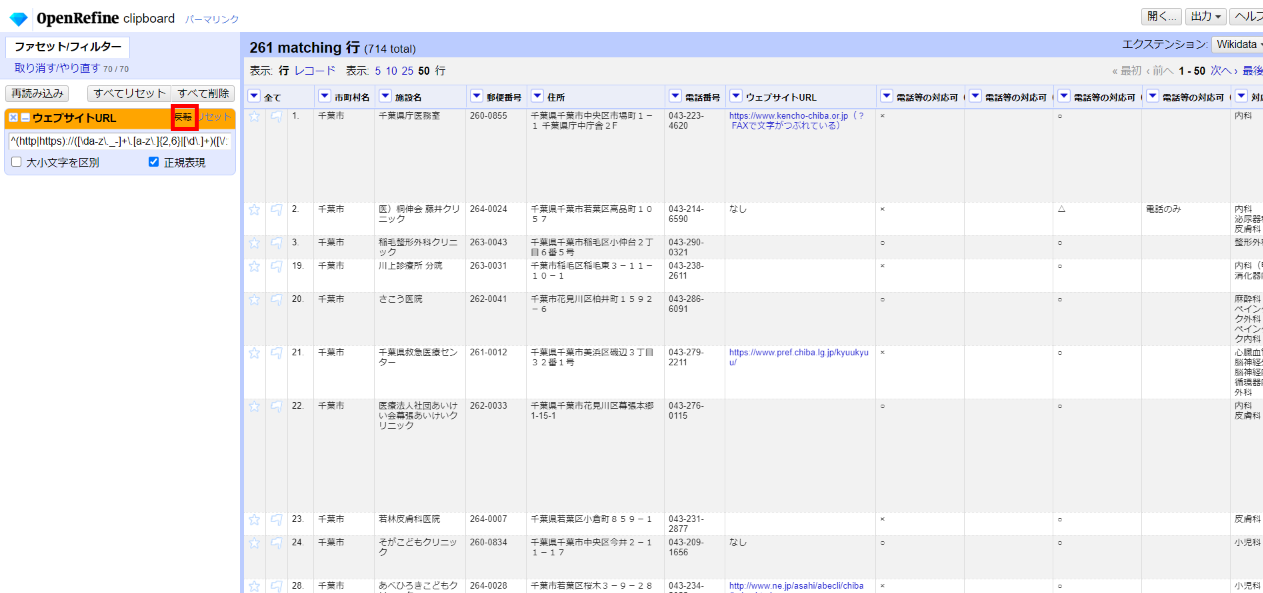The height and width of the screenshot is (593, 1263).
Task: Open the 市町村名 column dropdown
Action: click(324, 97)
